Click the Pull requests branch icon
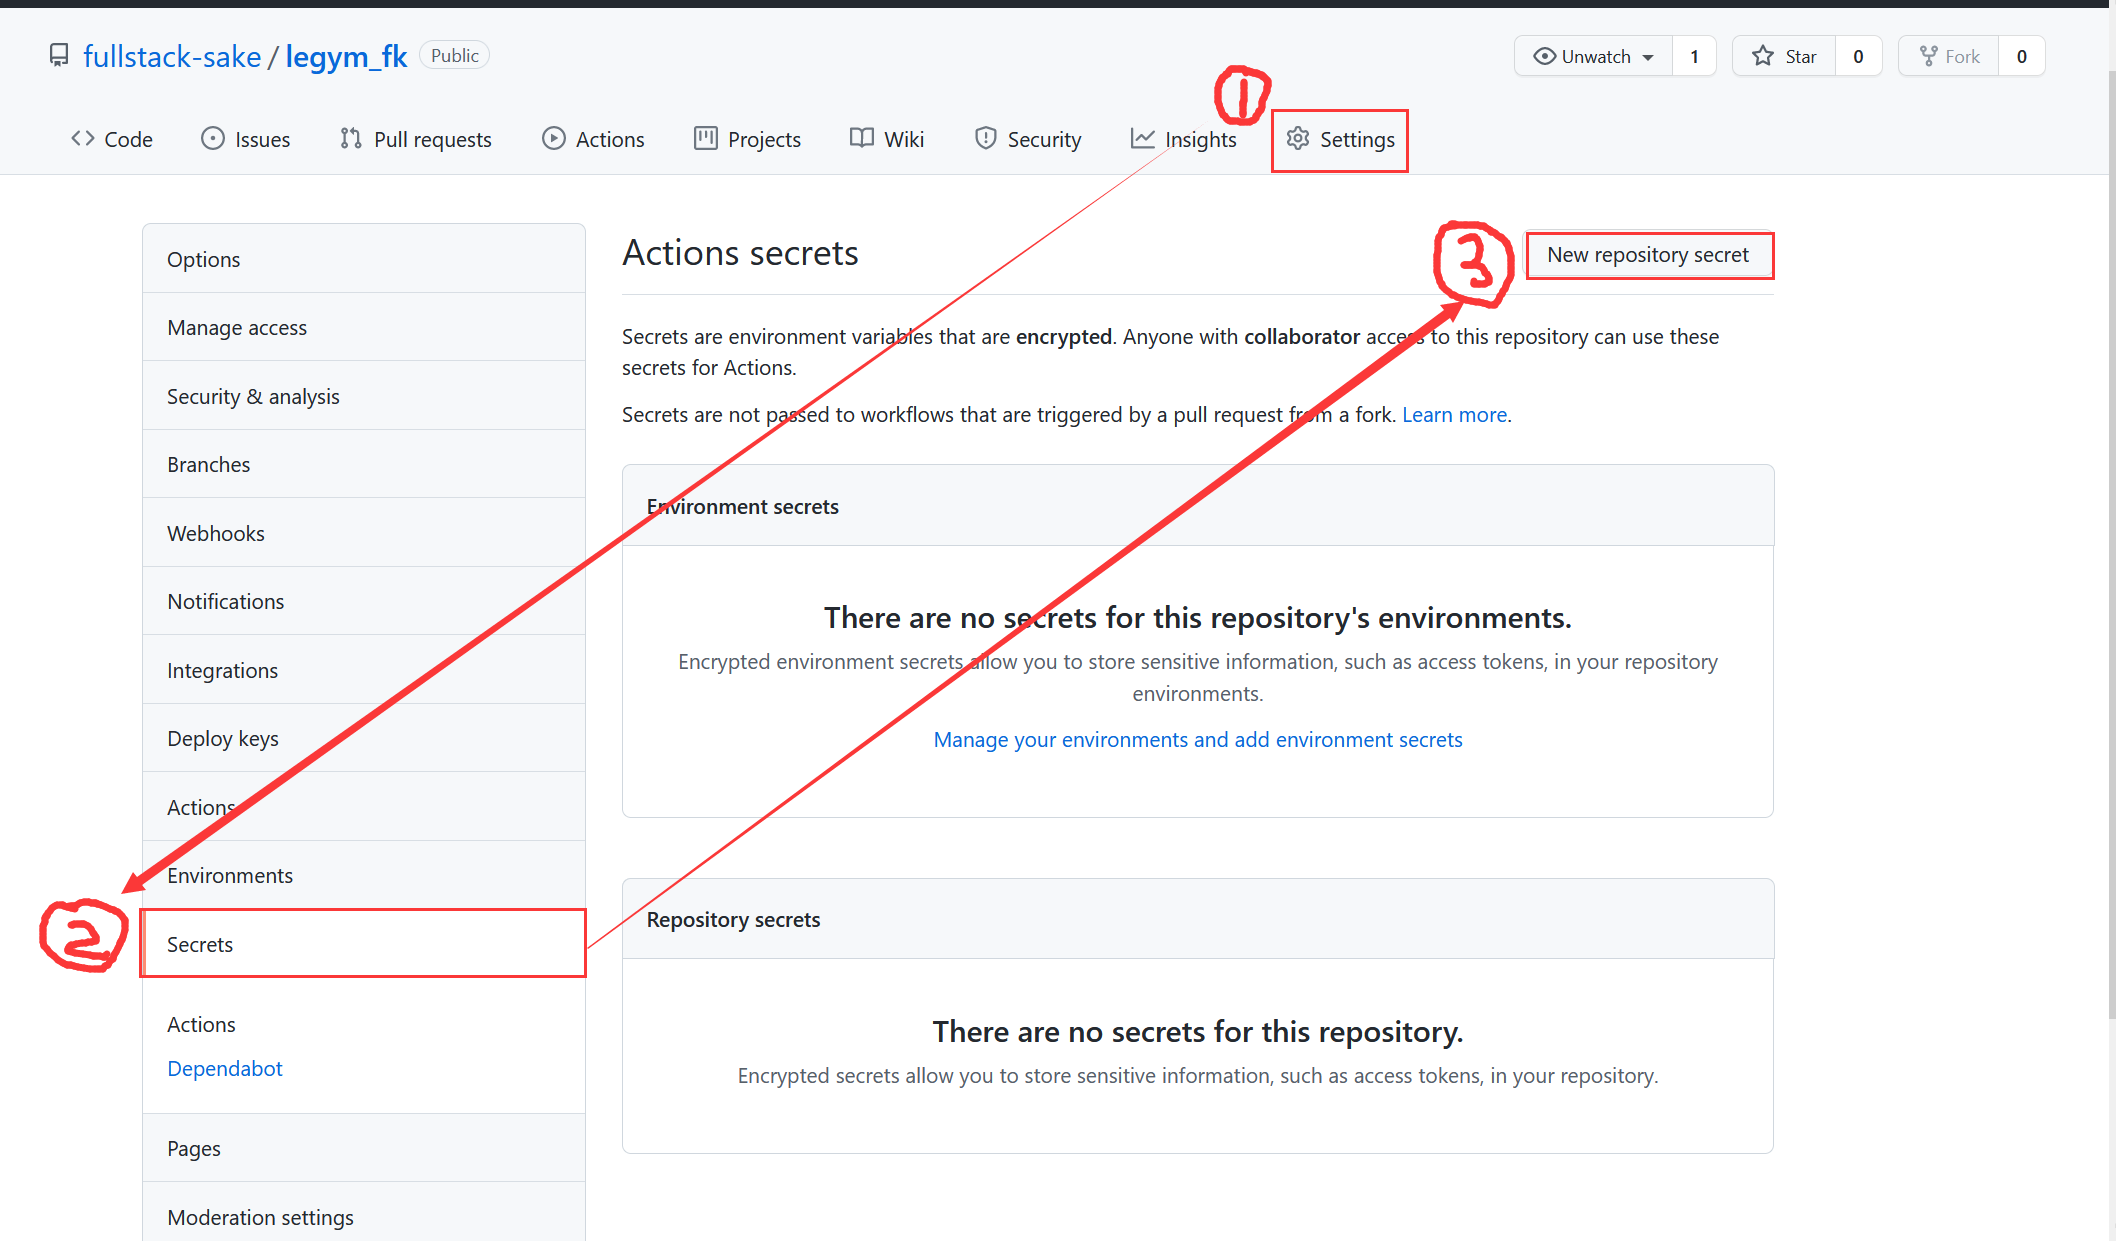 (x=350, y=139)
